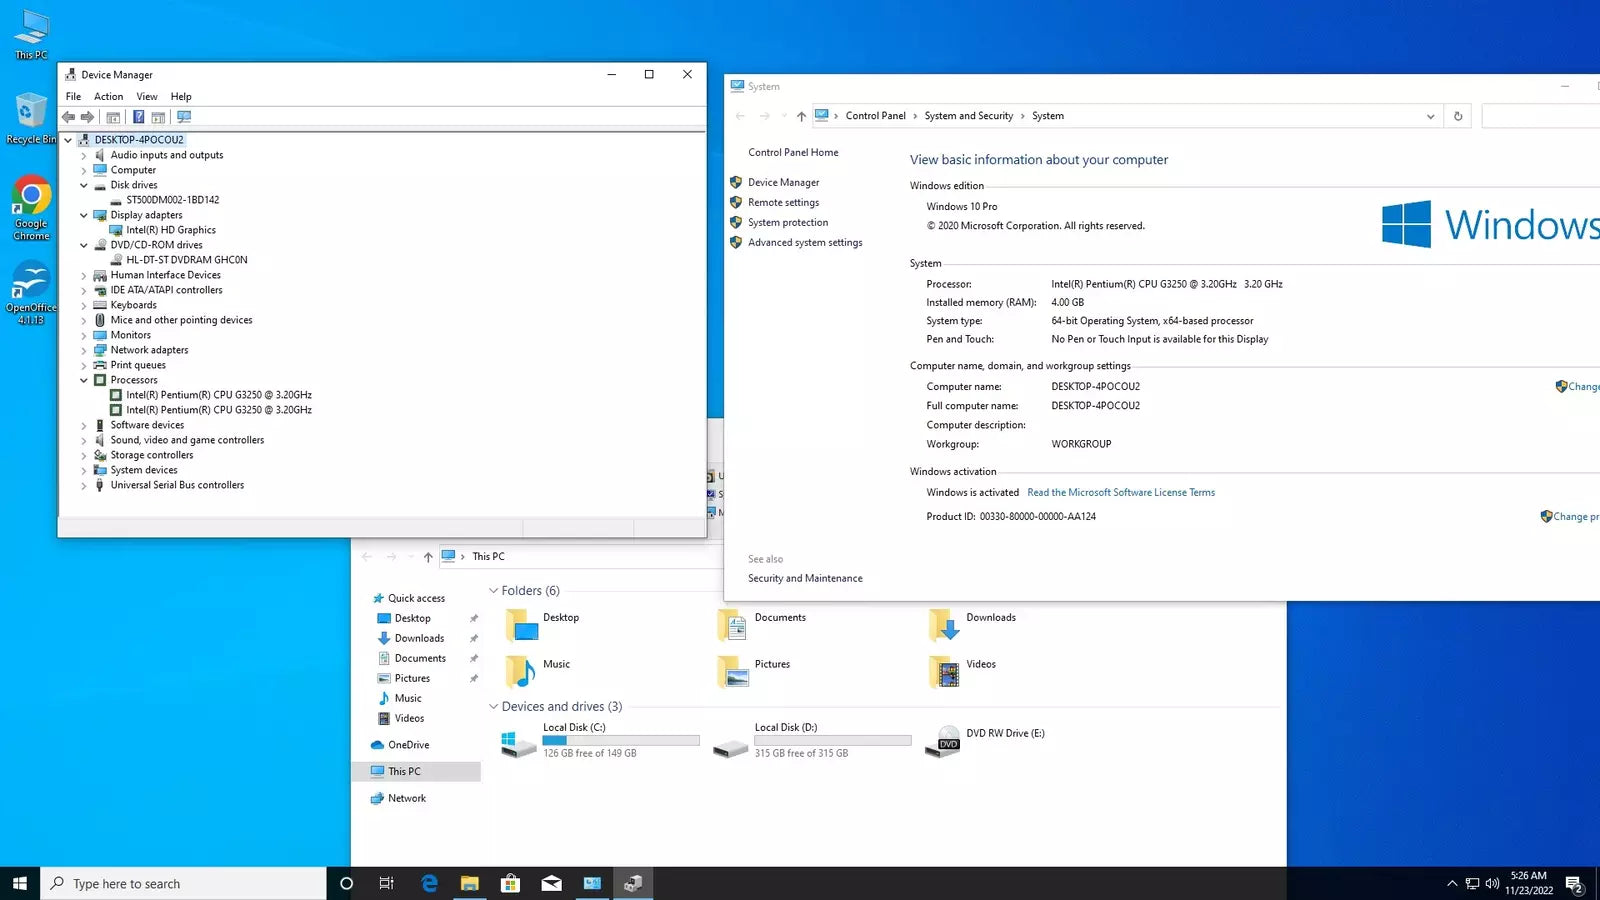Screen dimensions: 1600x900
Task: Open Advanced system settings link
Action: pos(804,242)
